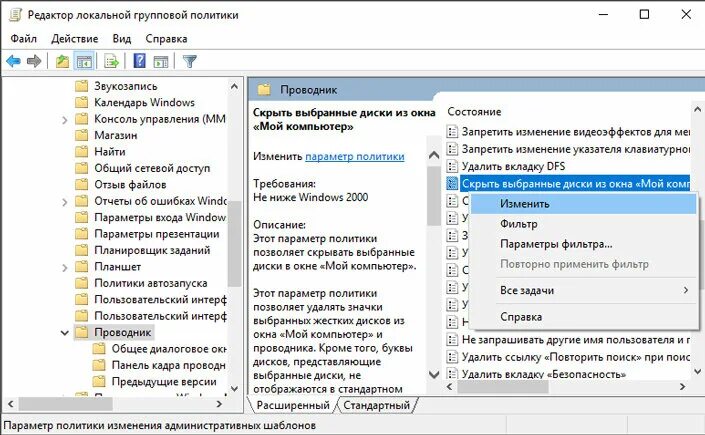Viewport: 705px width, 435px height.
Task: Click the icon of 'Удалить ссылку «Повторить поиск»' policy
Action: tap(452, 357)
